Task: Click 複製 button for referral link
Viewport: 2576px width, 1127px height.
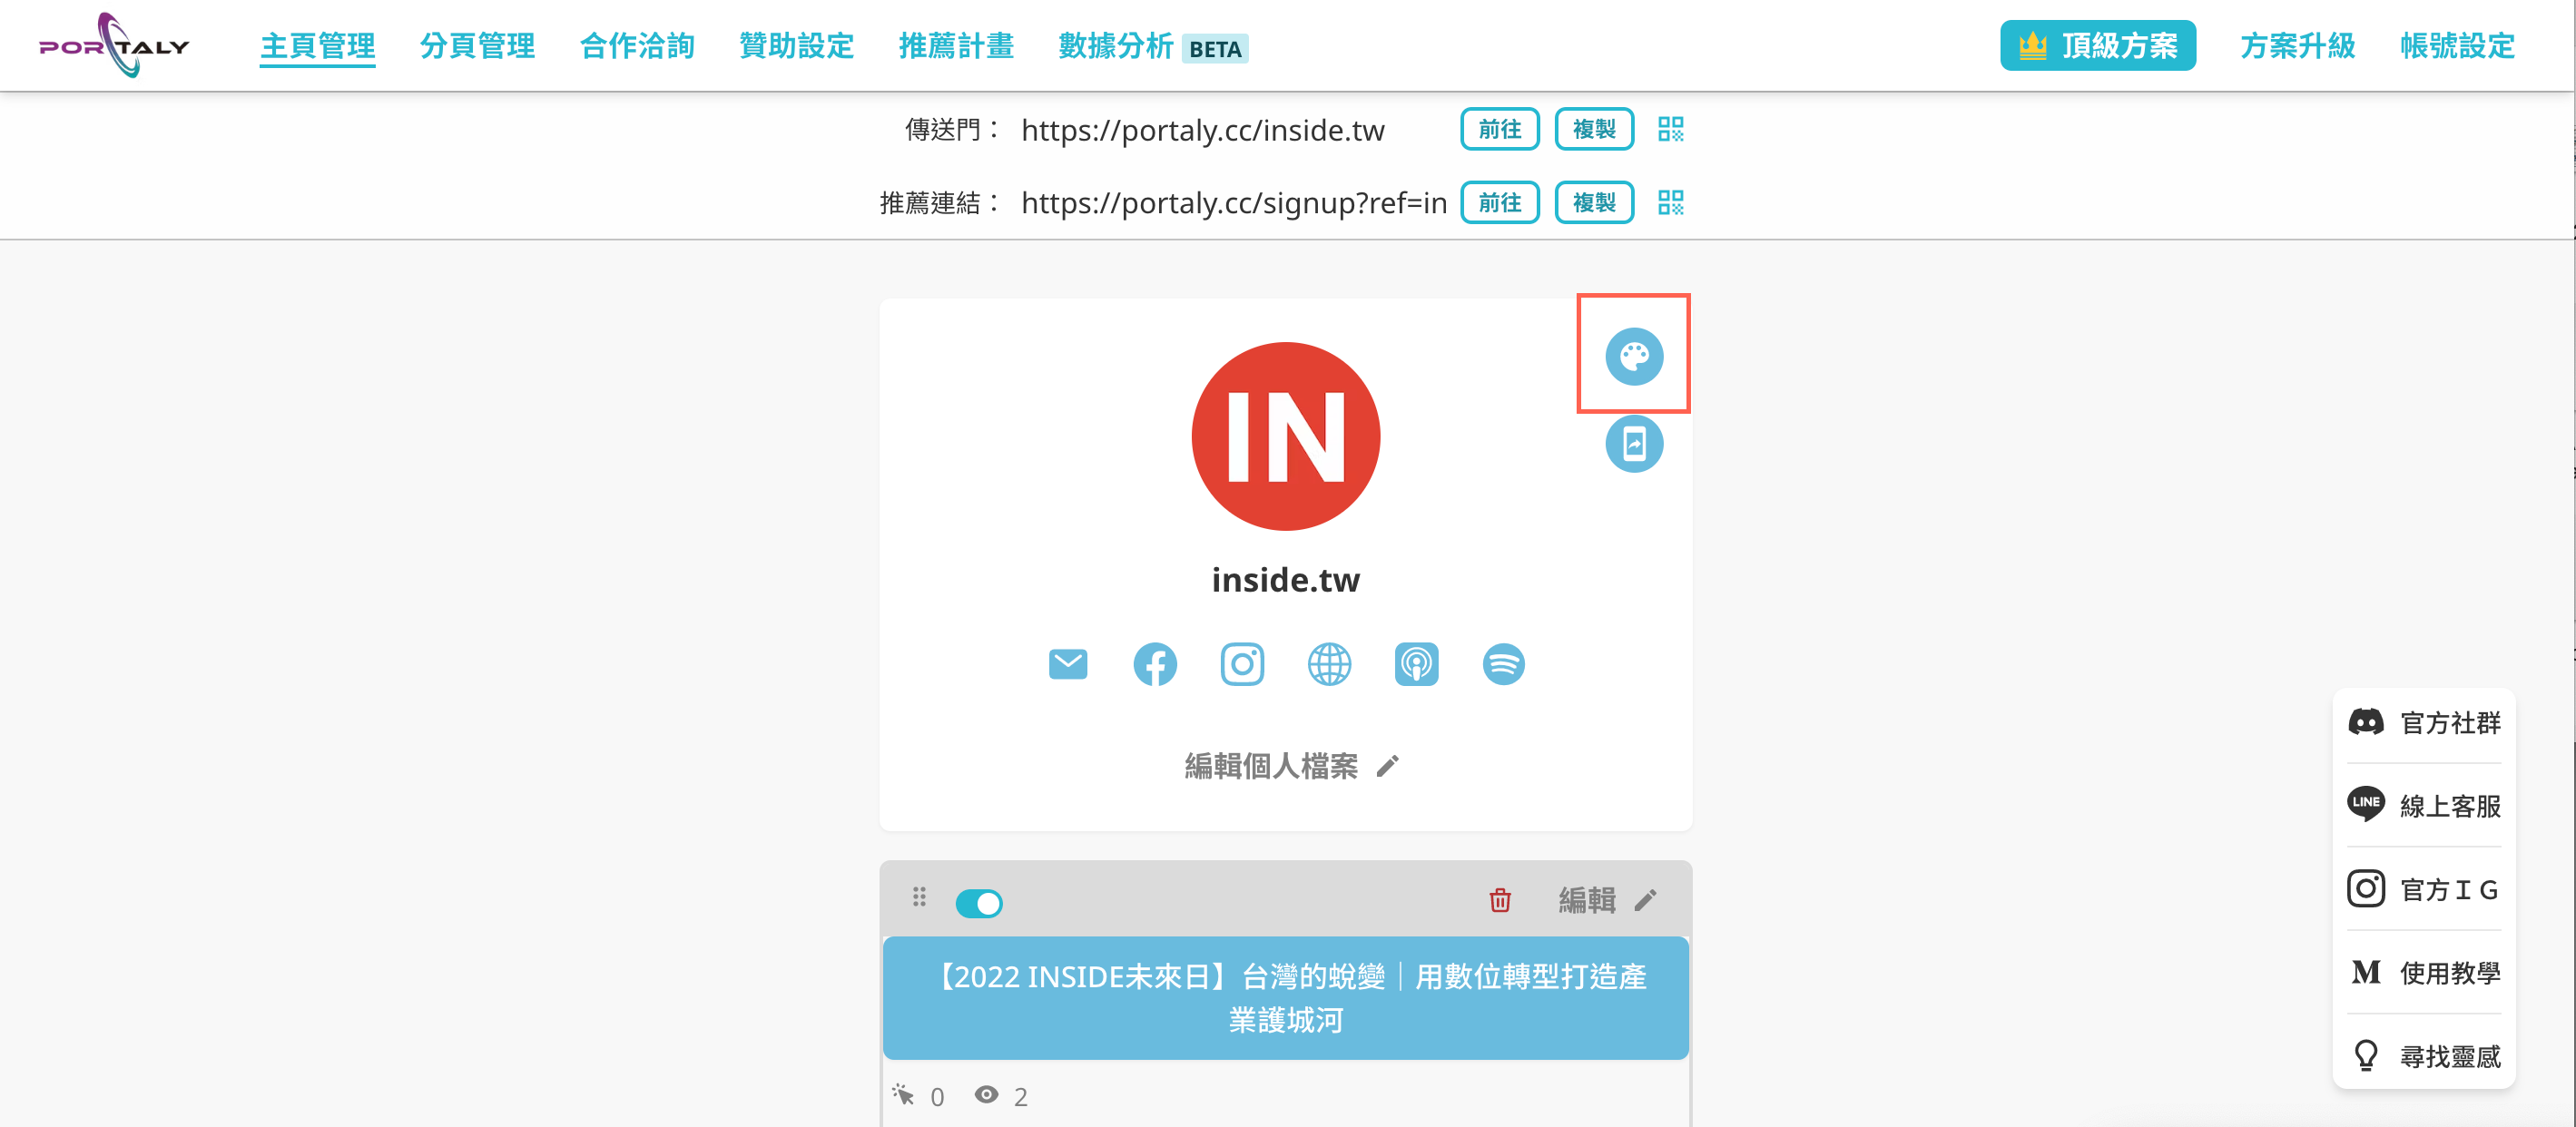Action: [1594, 202]
